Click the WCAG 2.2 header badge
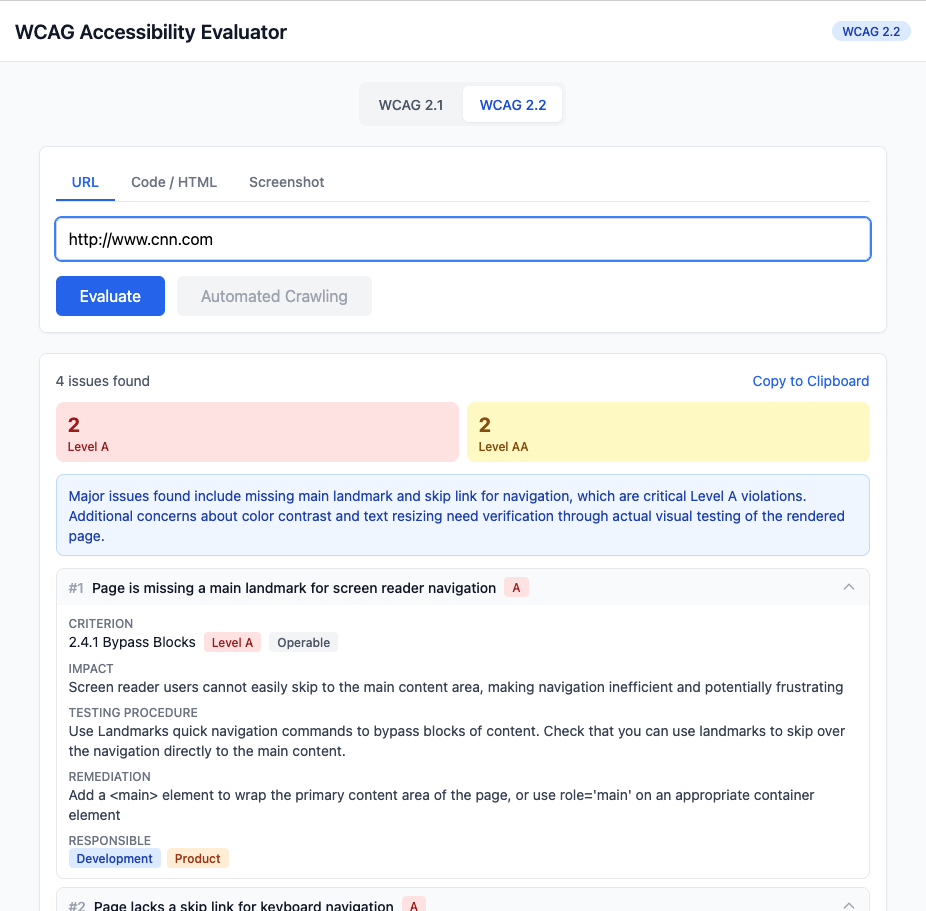The width and height of the screenshot is (926, 911). pos(871,31)
